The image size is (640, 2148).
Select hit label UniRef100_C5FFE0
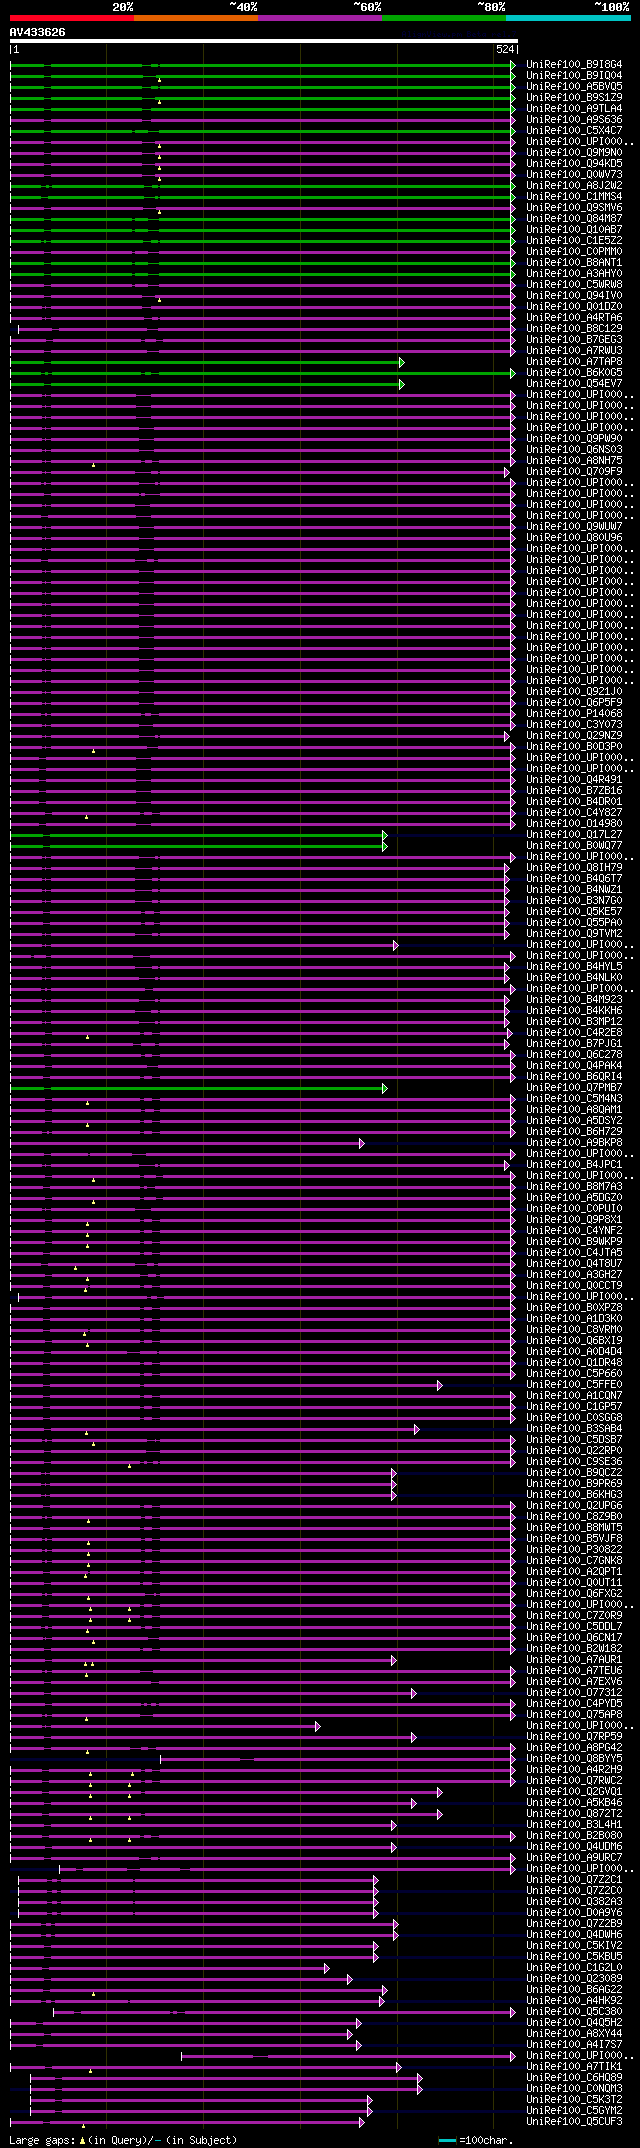pyautogui.click(x=574, y=1384)
